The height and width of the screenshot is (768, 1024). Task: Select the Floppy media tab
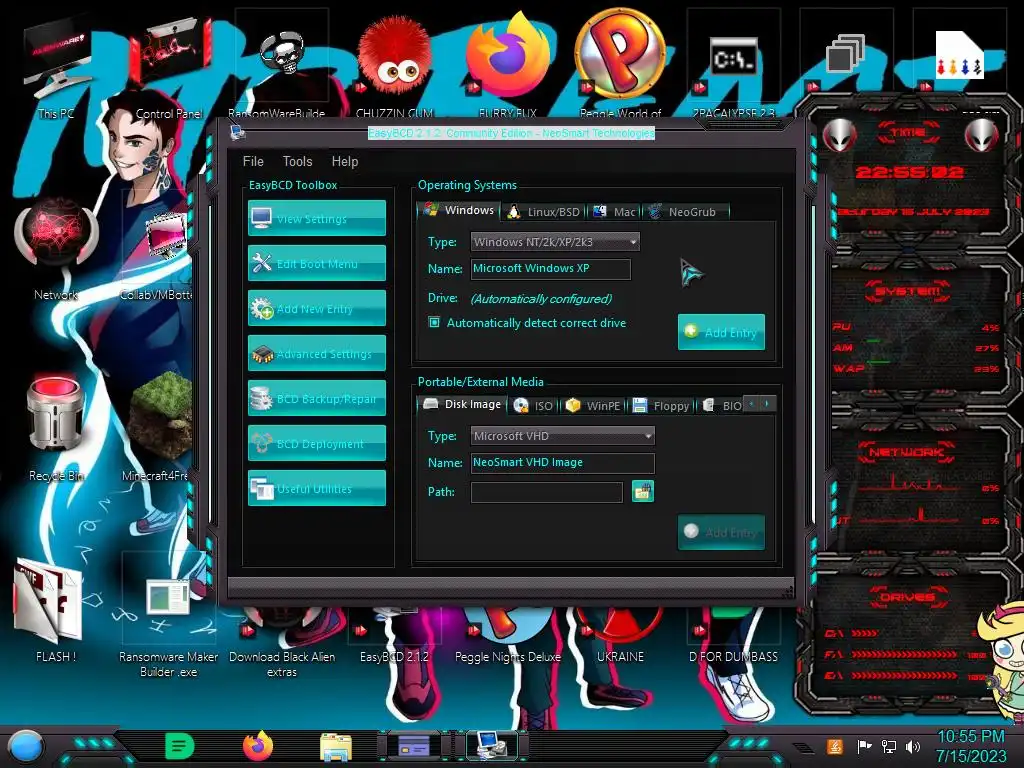coord(661,406)
